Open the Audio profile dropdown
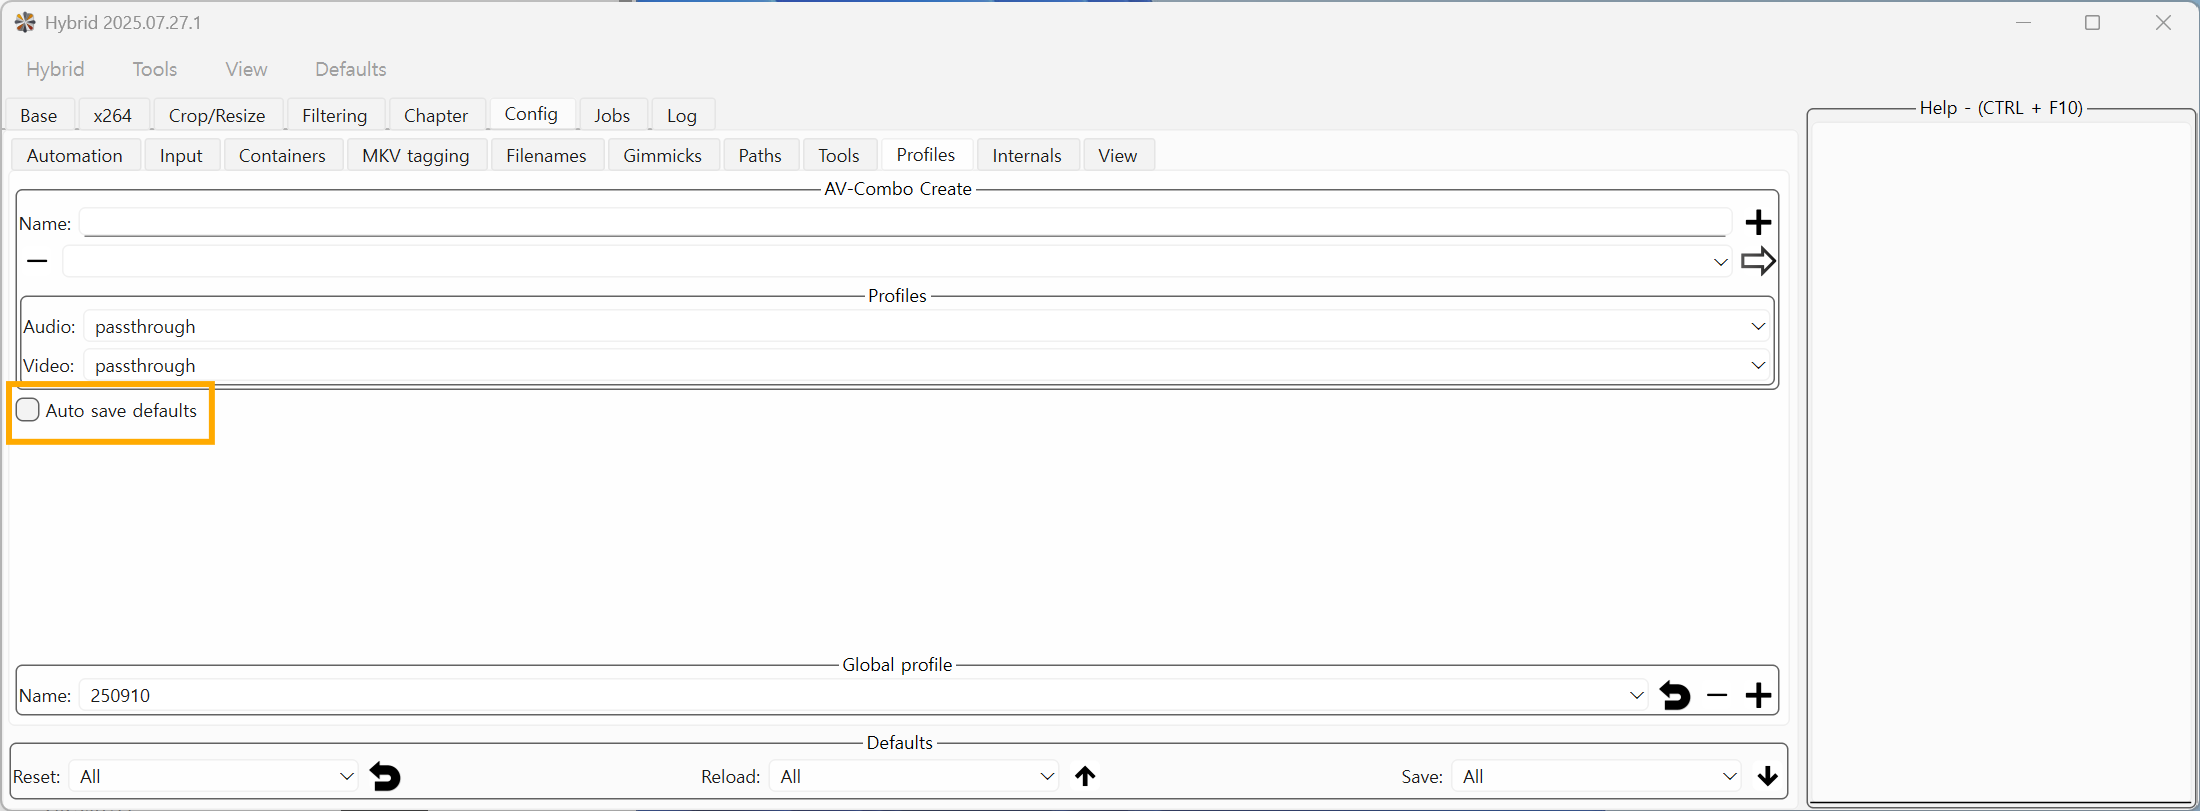The image size is (2200, 811). click(928, 327)
